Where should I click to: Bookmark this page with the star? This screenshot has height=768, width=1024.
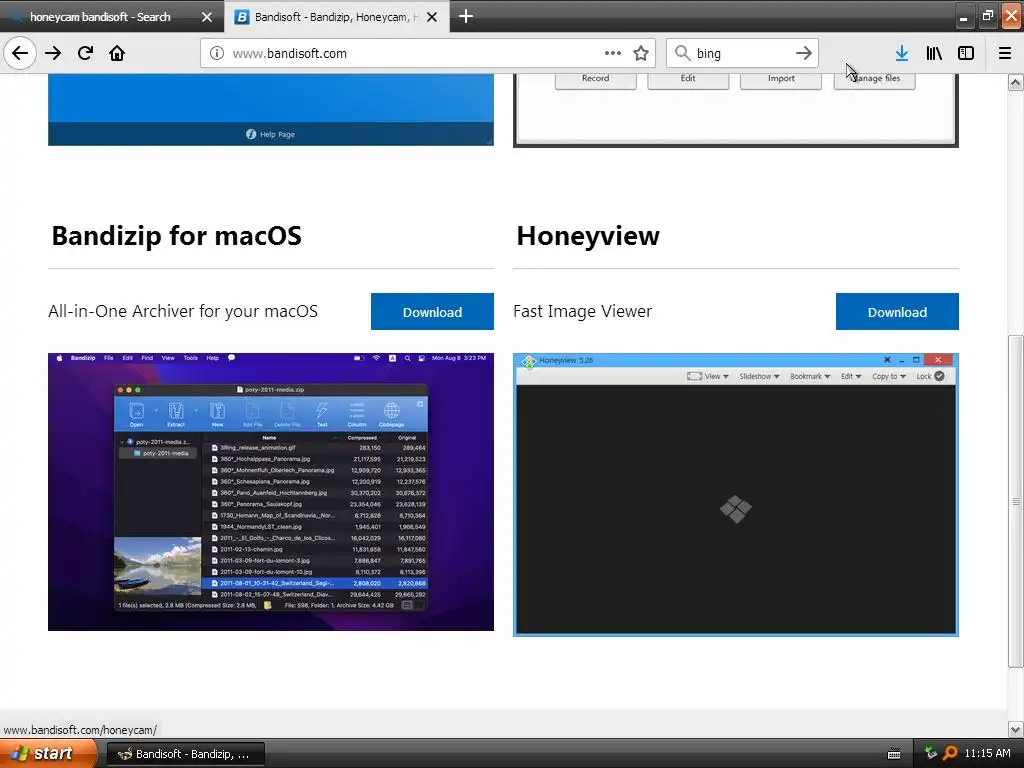point(641,53)
